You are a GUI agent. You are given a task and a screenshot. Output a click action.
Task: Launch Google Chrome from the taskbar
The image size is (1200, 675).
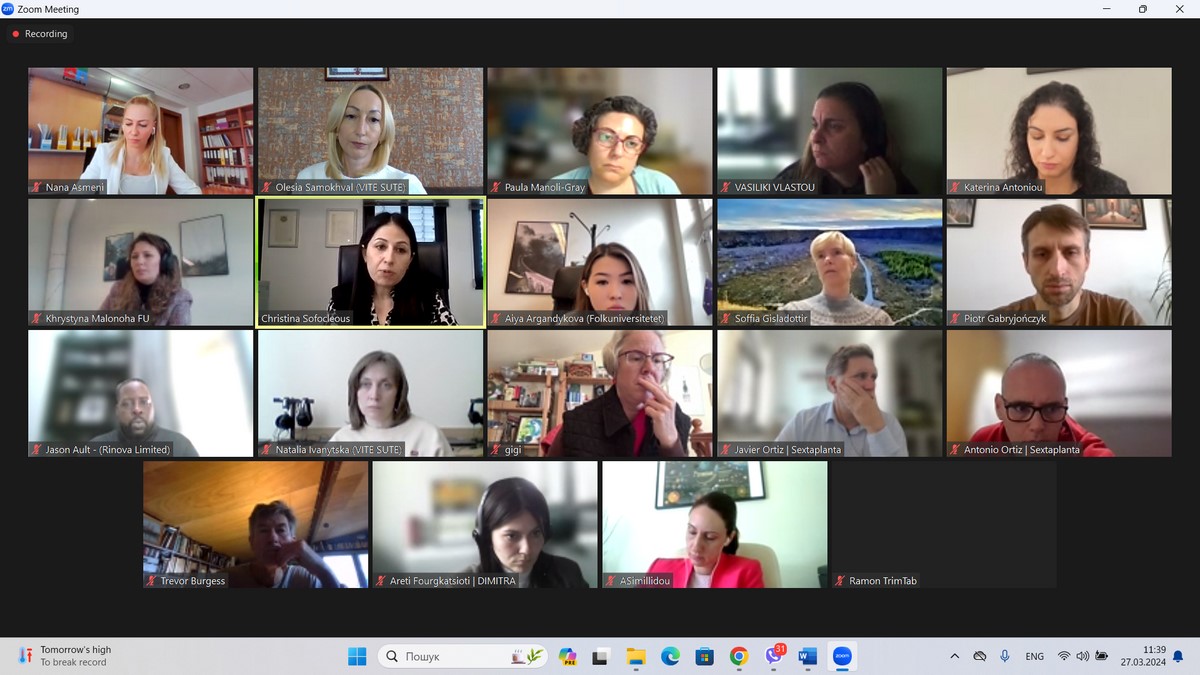(739, 656)
